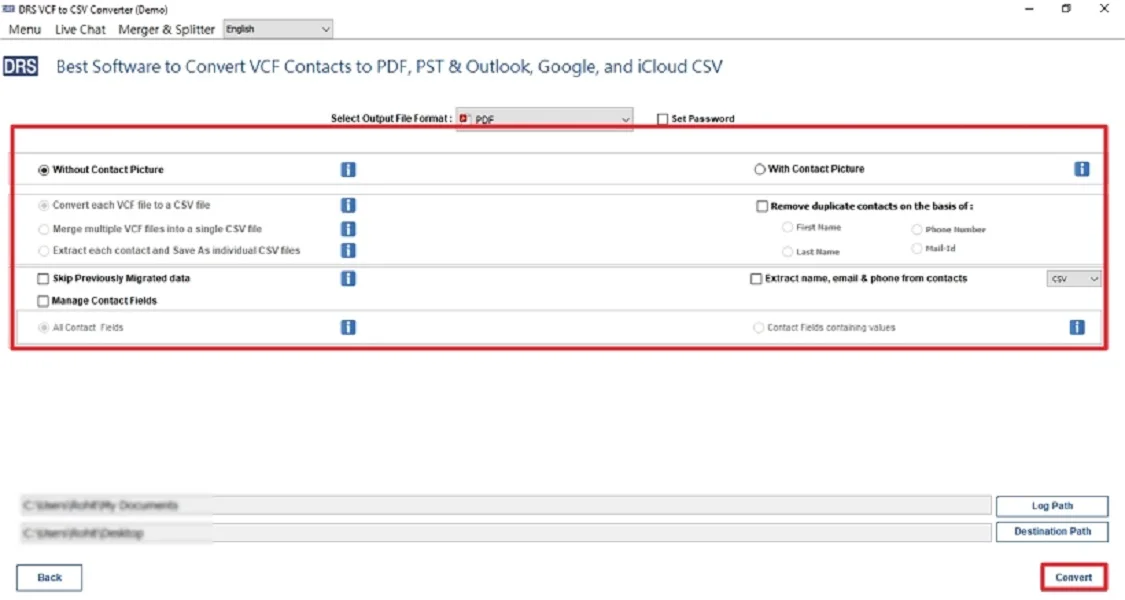
Task: Select Mail-Id duplicate radio option
Action: 916,248
